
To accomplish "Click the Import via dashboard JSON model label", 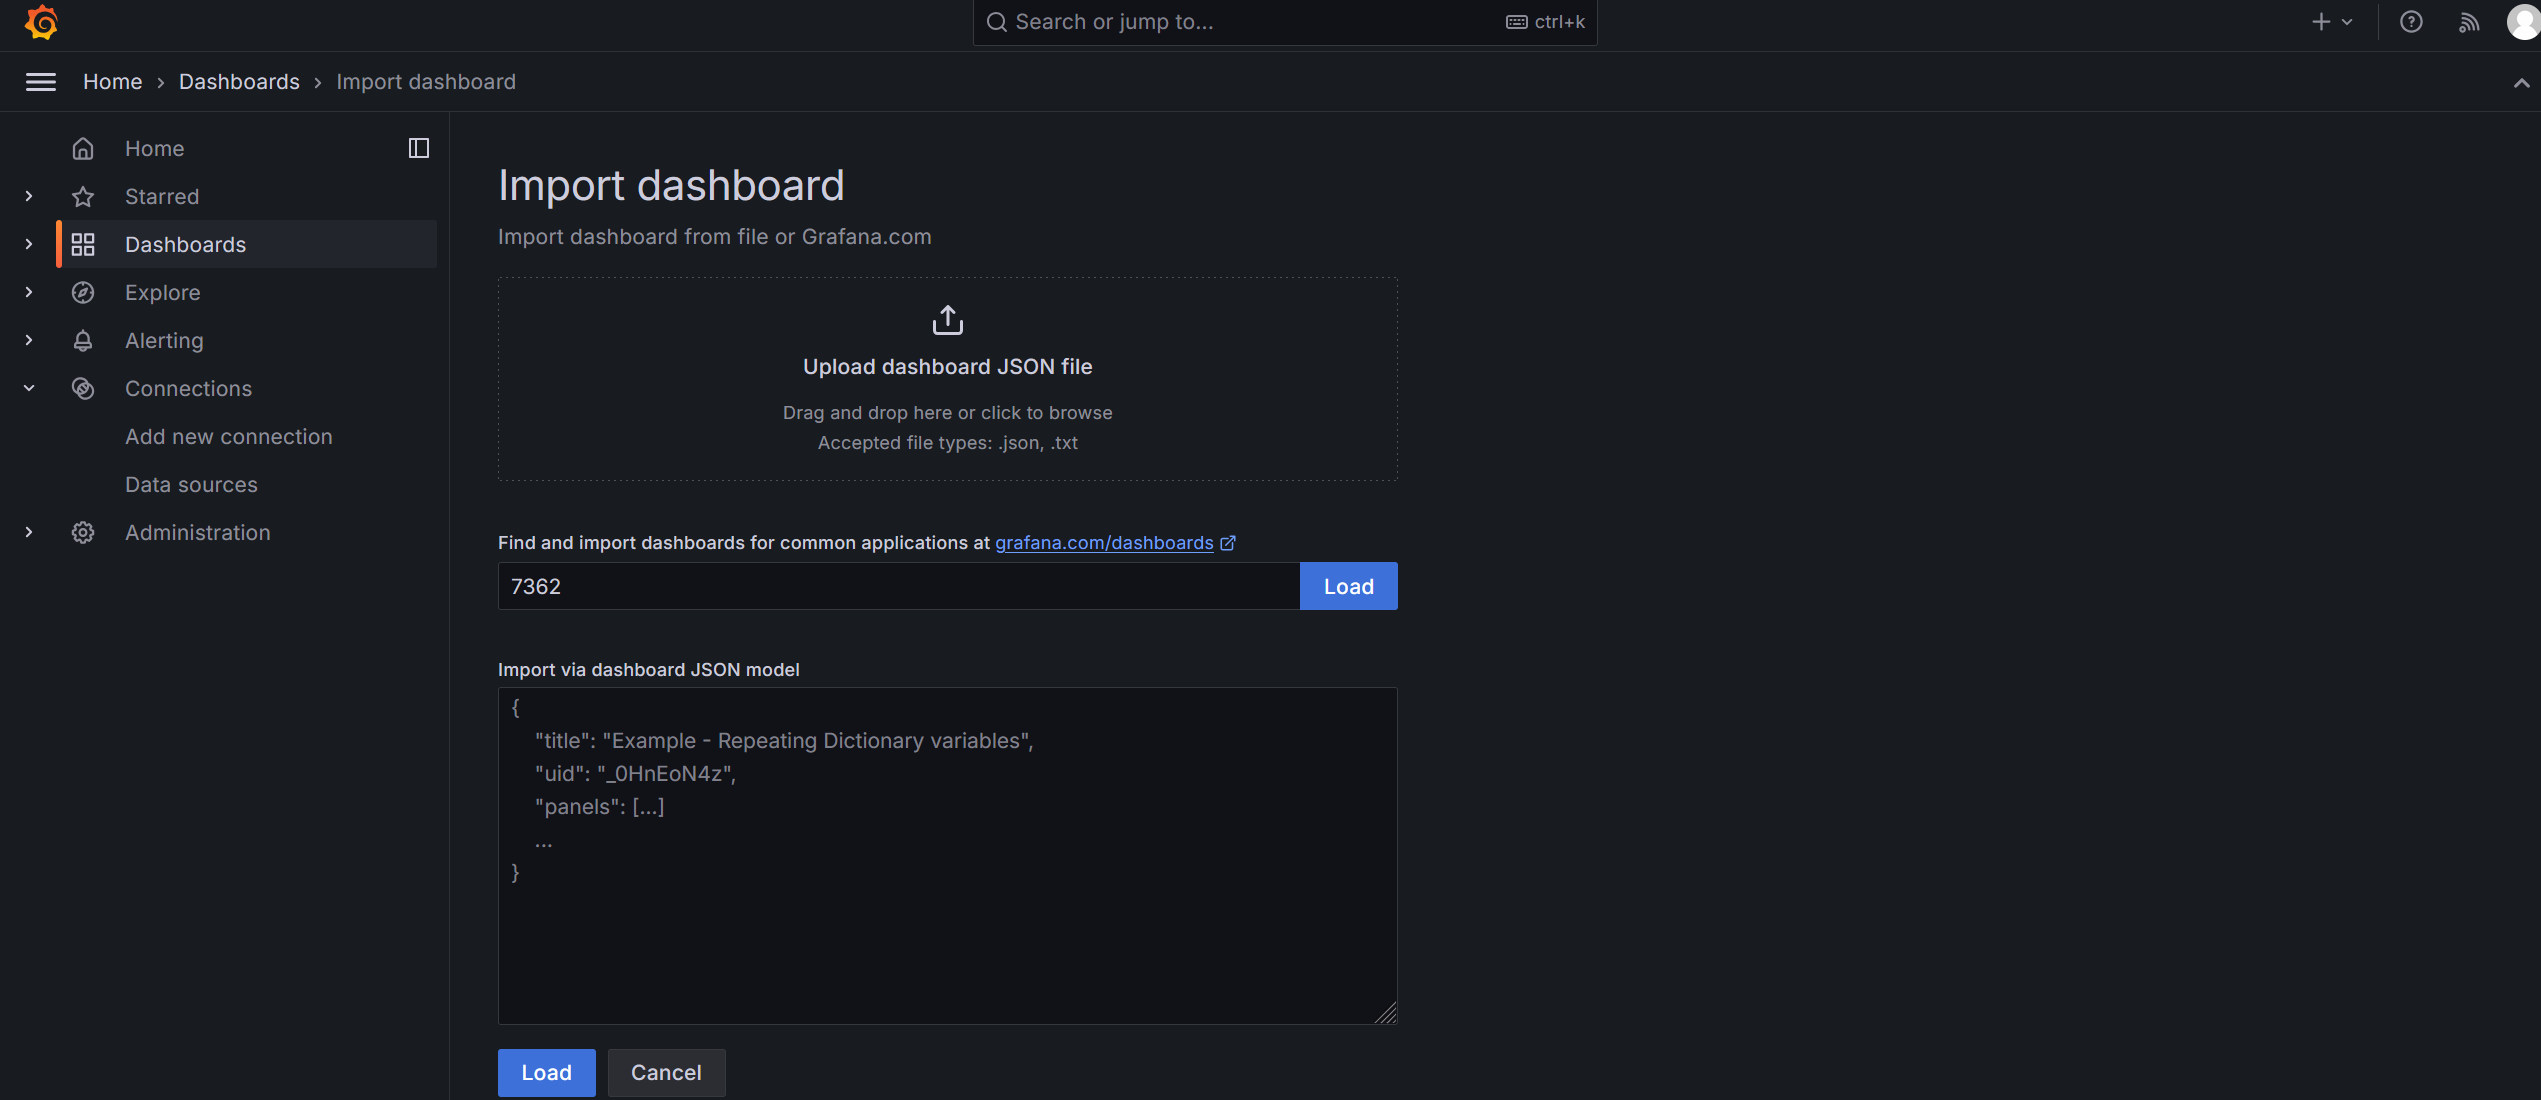I will (x=649, y=670).
